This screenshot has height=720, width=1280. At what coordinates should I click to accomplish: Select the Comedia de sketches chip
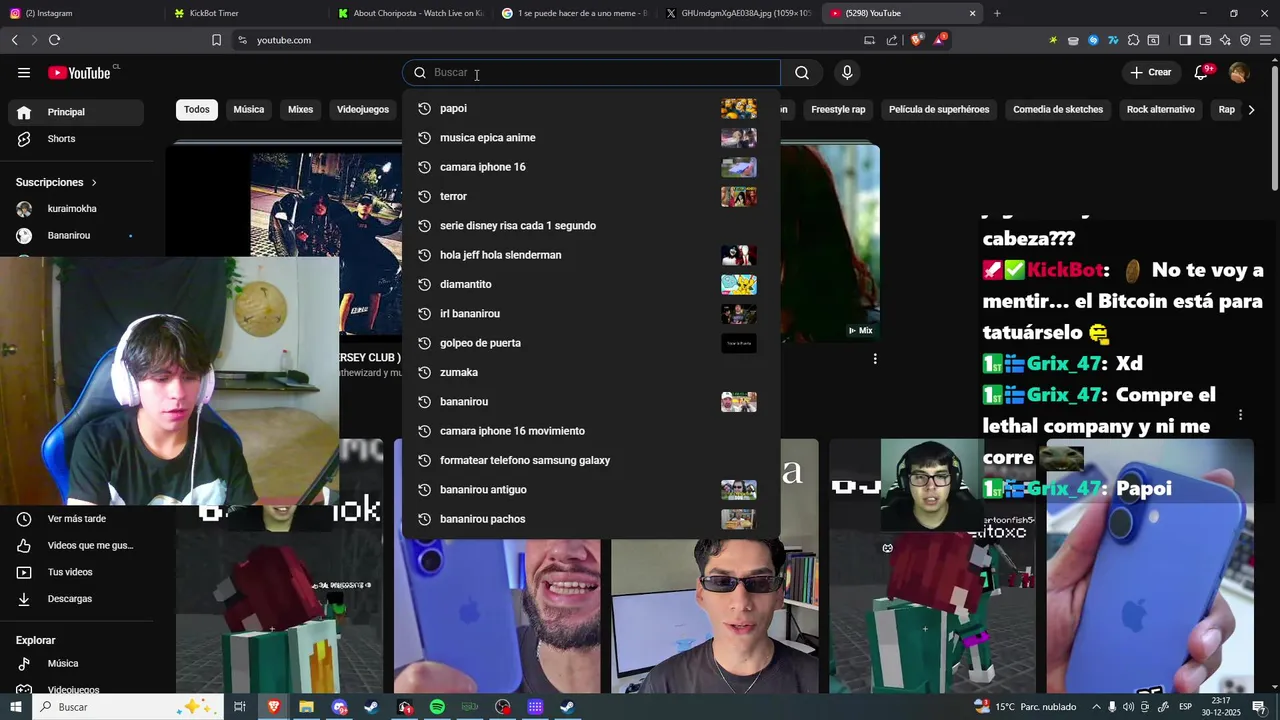click(x=1058, y=110)
